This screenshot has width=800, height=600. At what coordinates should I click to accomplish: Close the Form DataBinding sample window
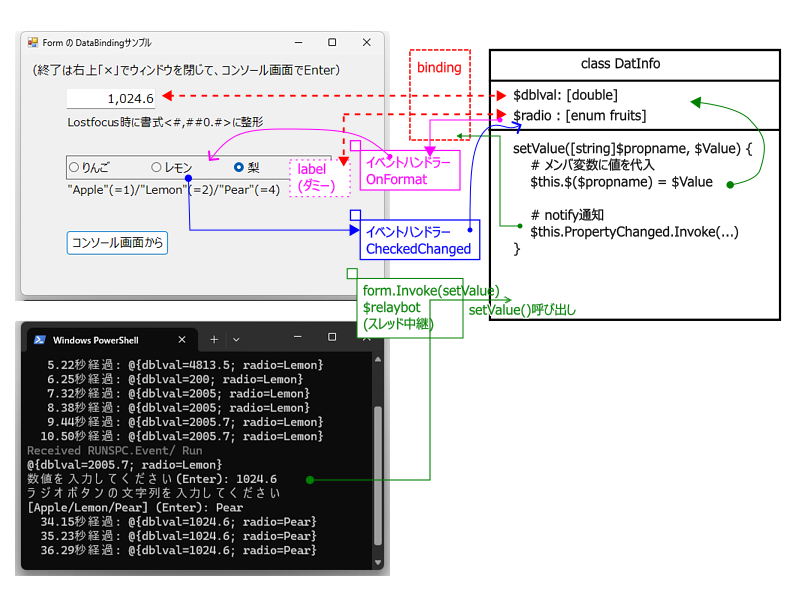tap(366, 42)
